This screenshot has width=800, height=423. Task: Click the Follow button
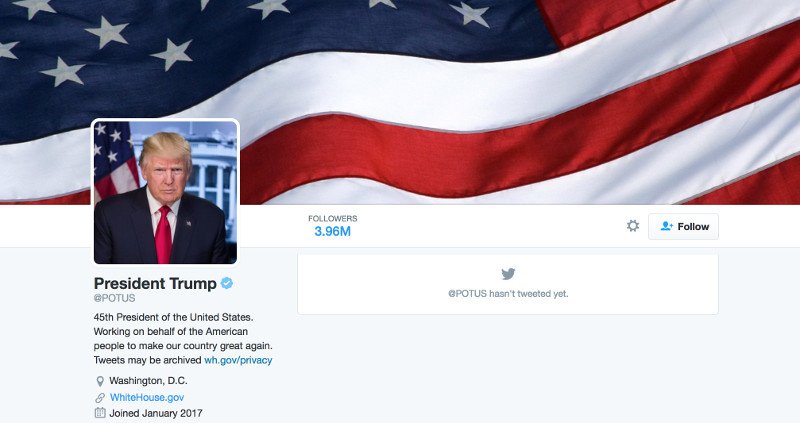[683, 227]
